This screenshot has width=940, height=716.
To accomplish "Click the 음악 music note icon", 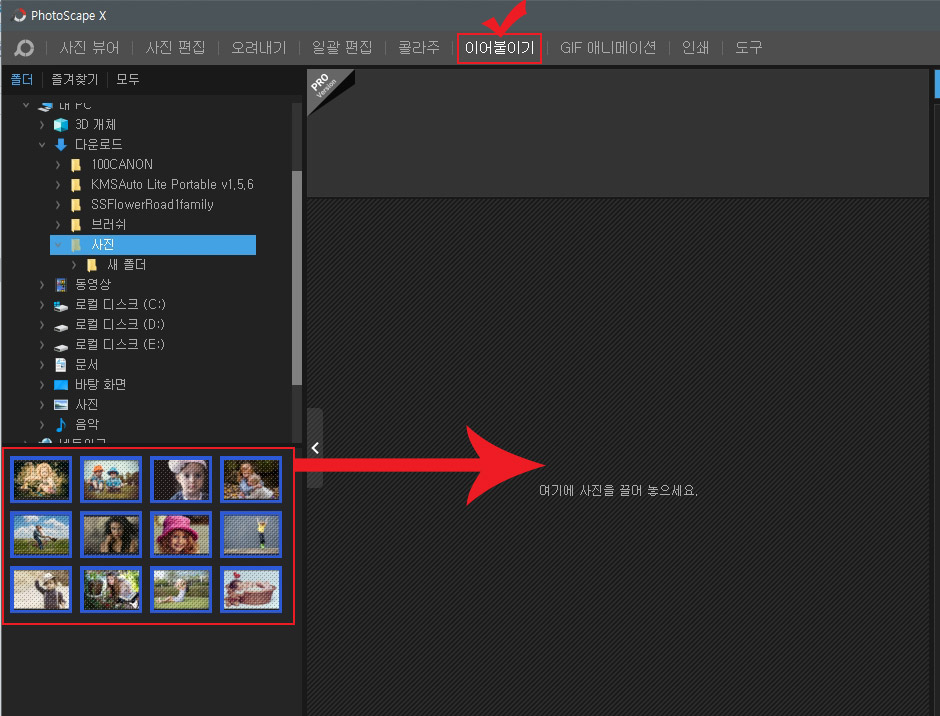I will pos(61,425).
